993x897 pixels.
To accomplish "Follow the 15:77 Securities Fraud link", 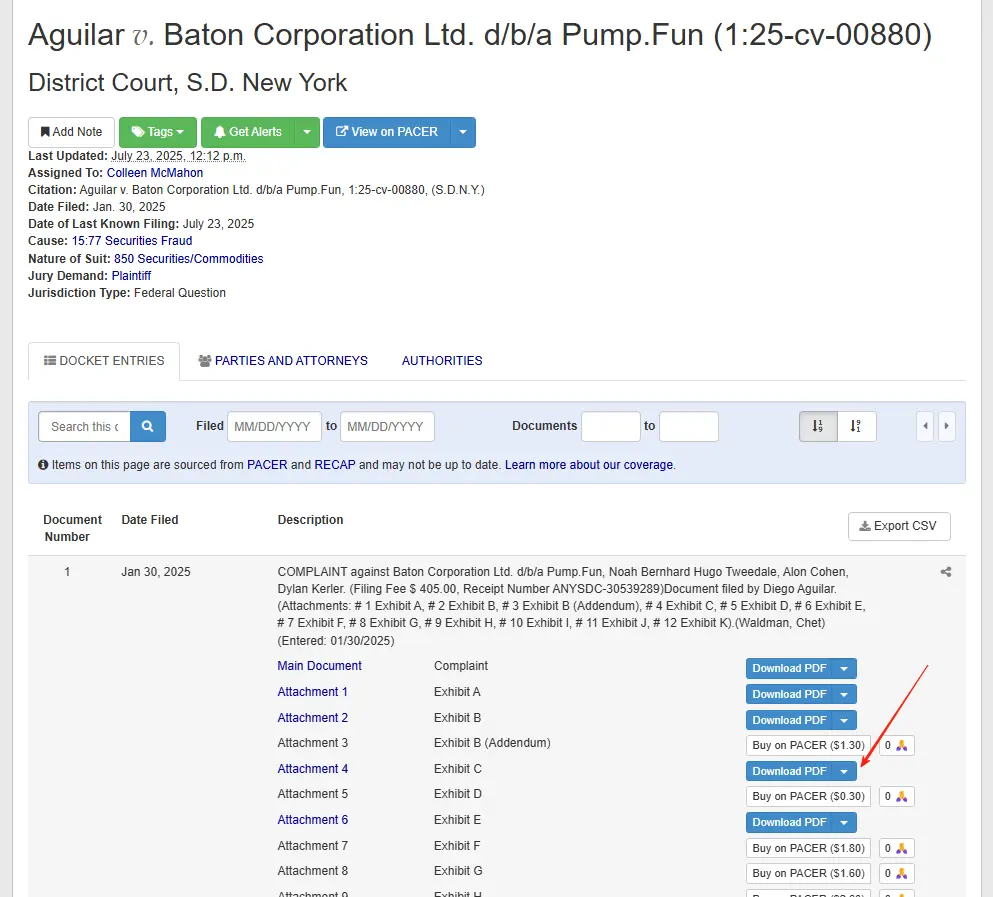I will pos(132,241).
